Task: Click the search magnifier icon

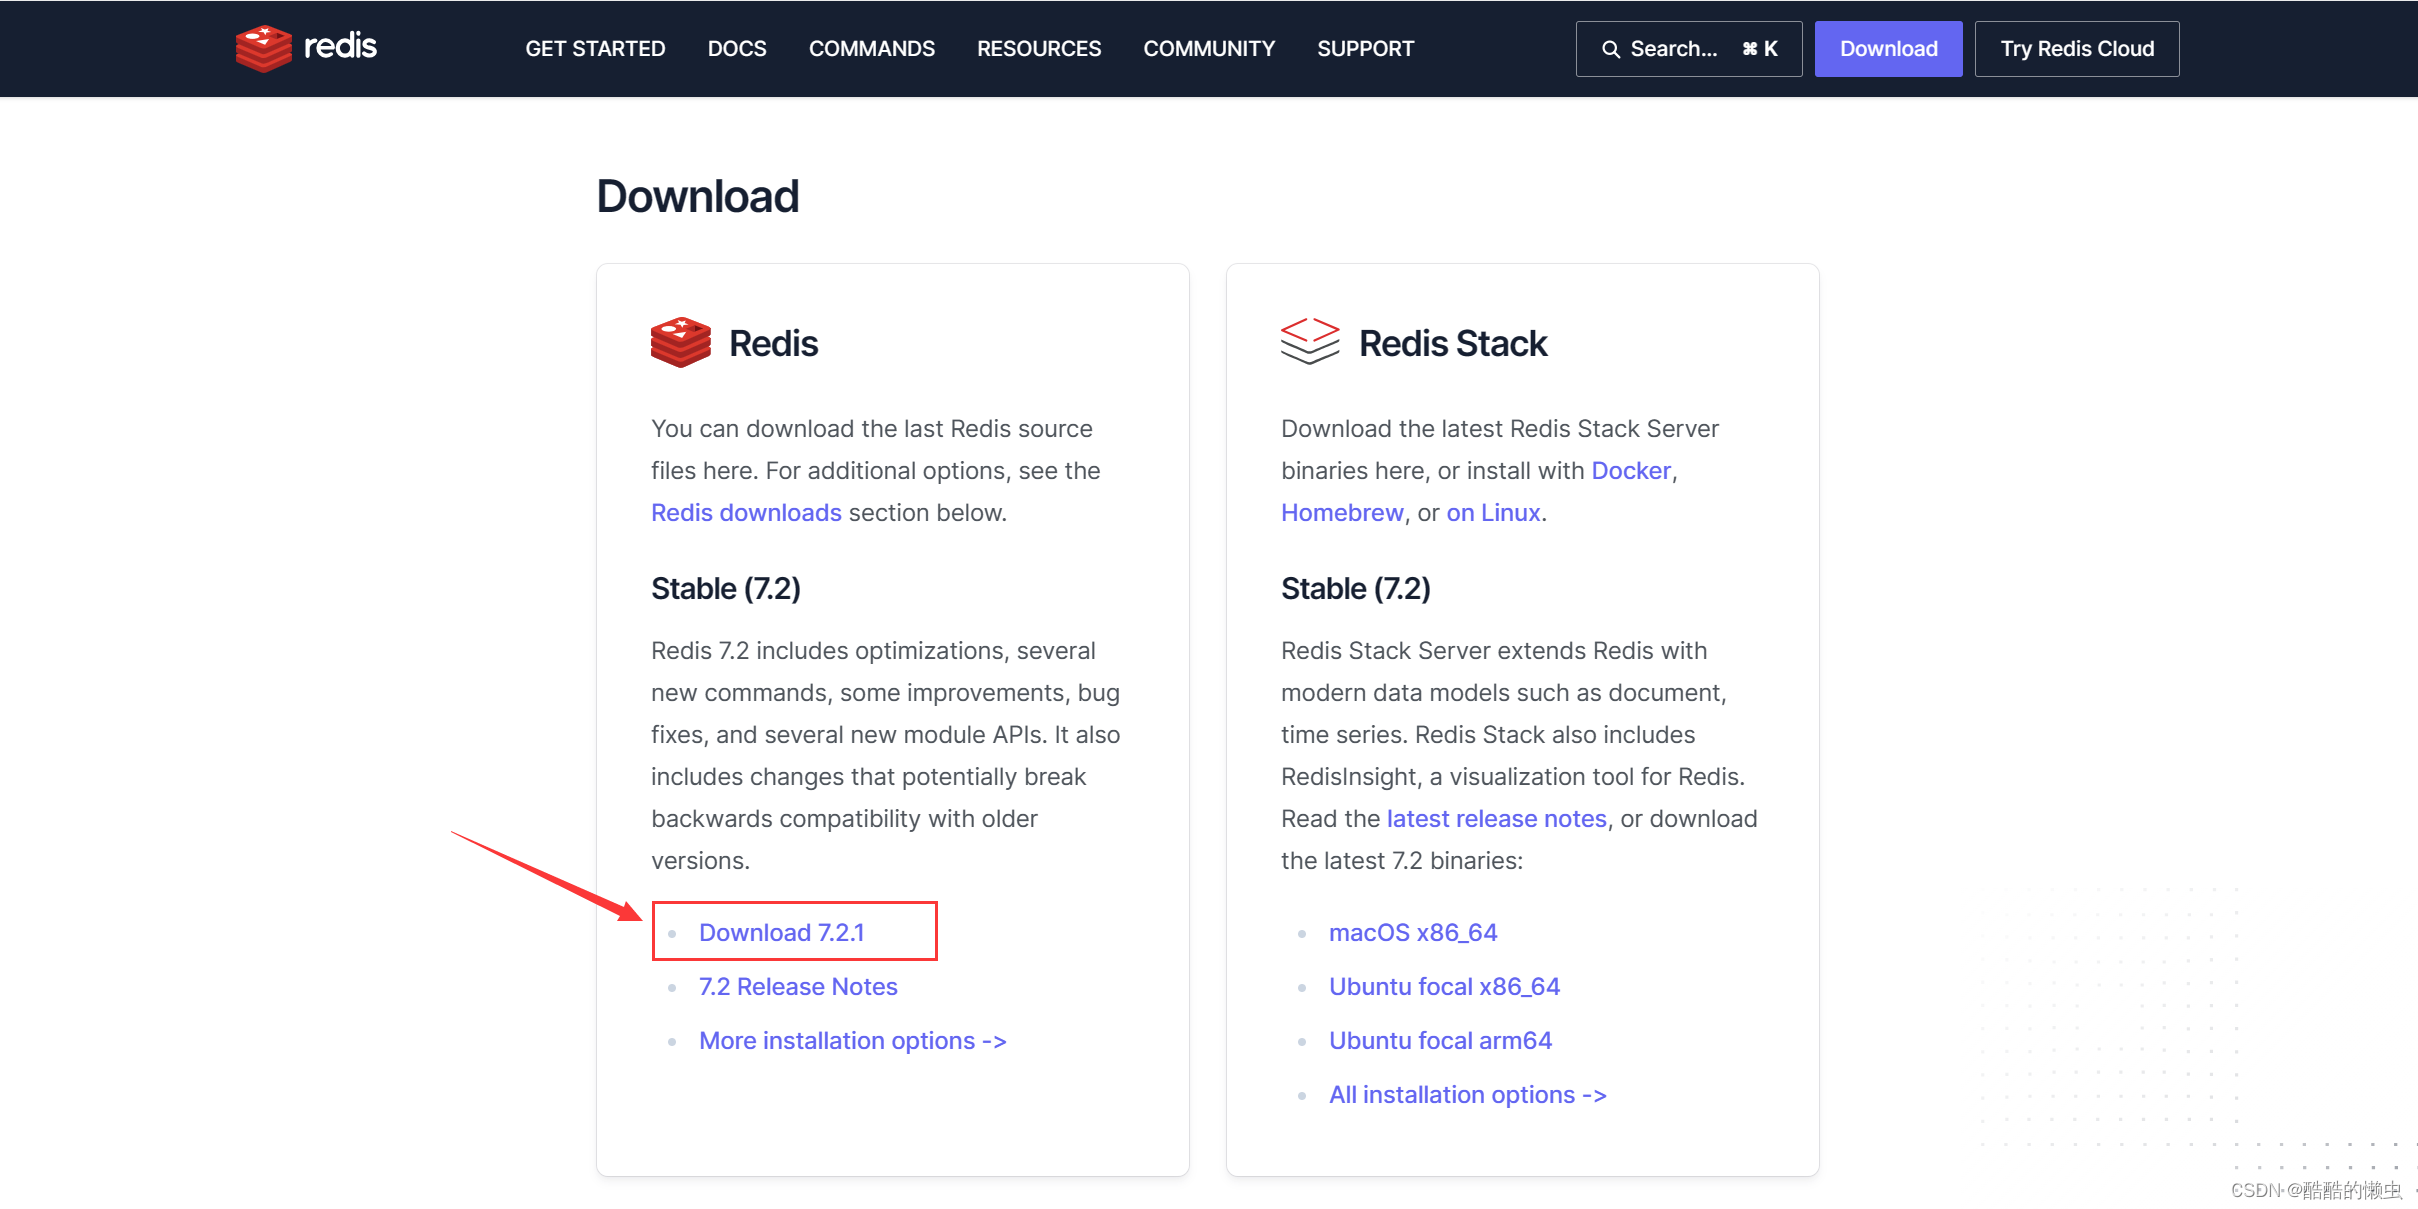Action: pyautogui.click(x=1610, y=49)
